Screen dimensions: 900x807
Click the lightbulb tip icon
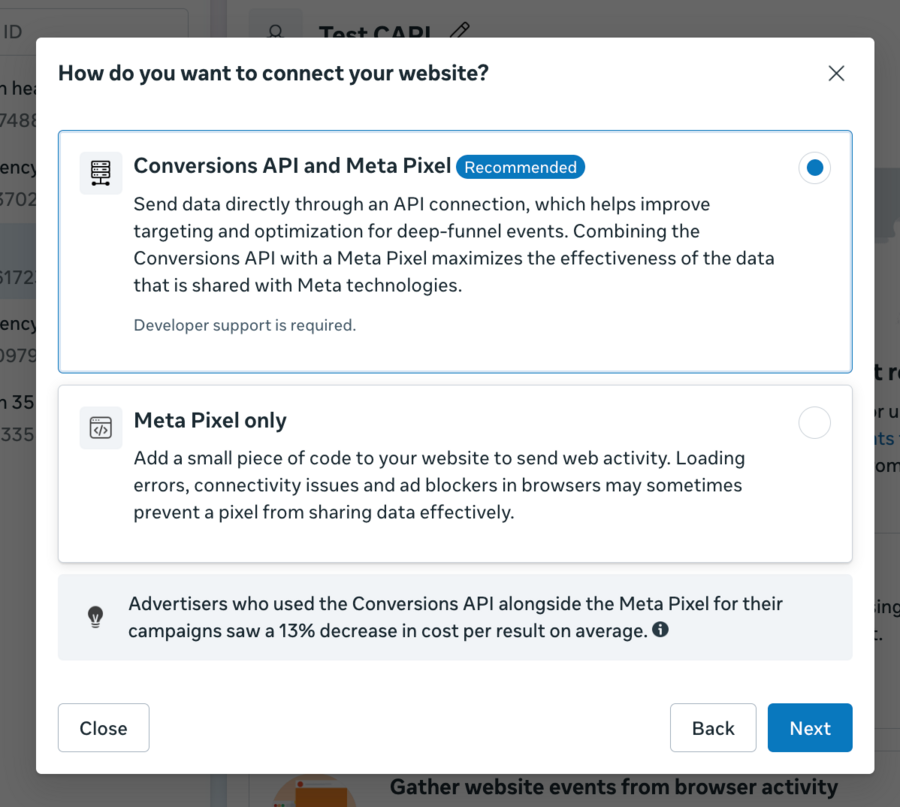(95, 617)
